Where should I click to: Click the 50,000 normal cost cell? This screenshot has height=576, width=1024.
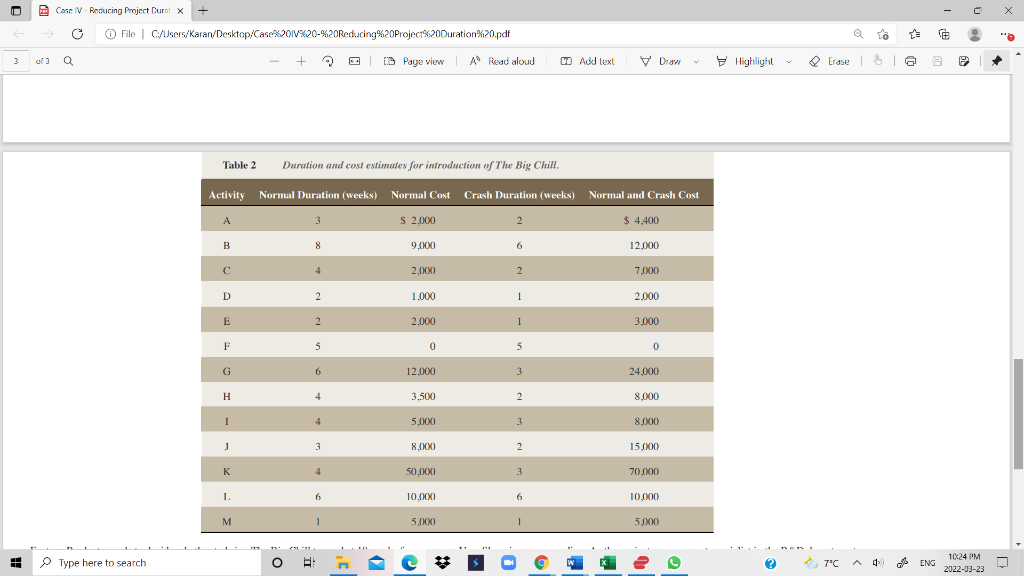[x=421, y=472]
